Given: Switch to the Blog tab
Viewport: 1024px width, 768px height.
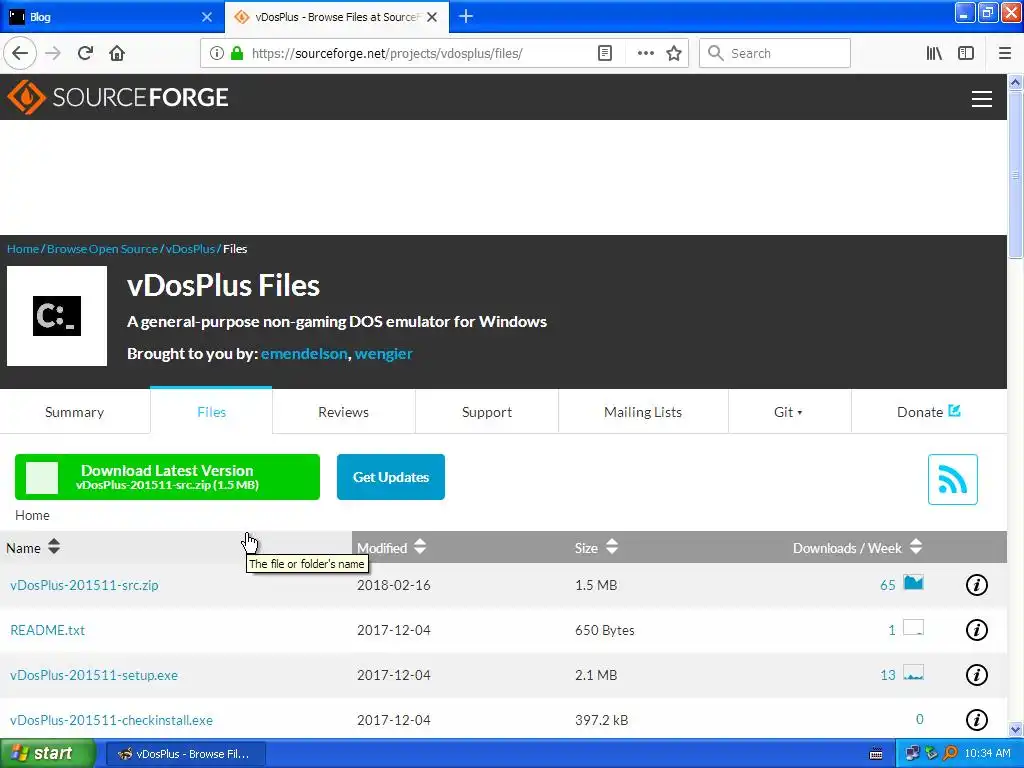Looking at the screenshot, I should 111,17.
